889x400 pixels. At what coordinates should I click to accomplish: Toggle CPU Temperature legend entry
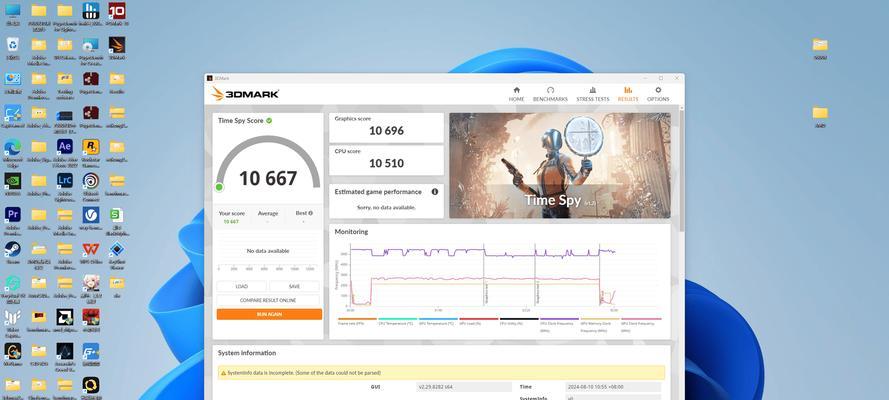click(397, 321)
